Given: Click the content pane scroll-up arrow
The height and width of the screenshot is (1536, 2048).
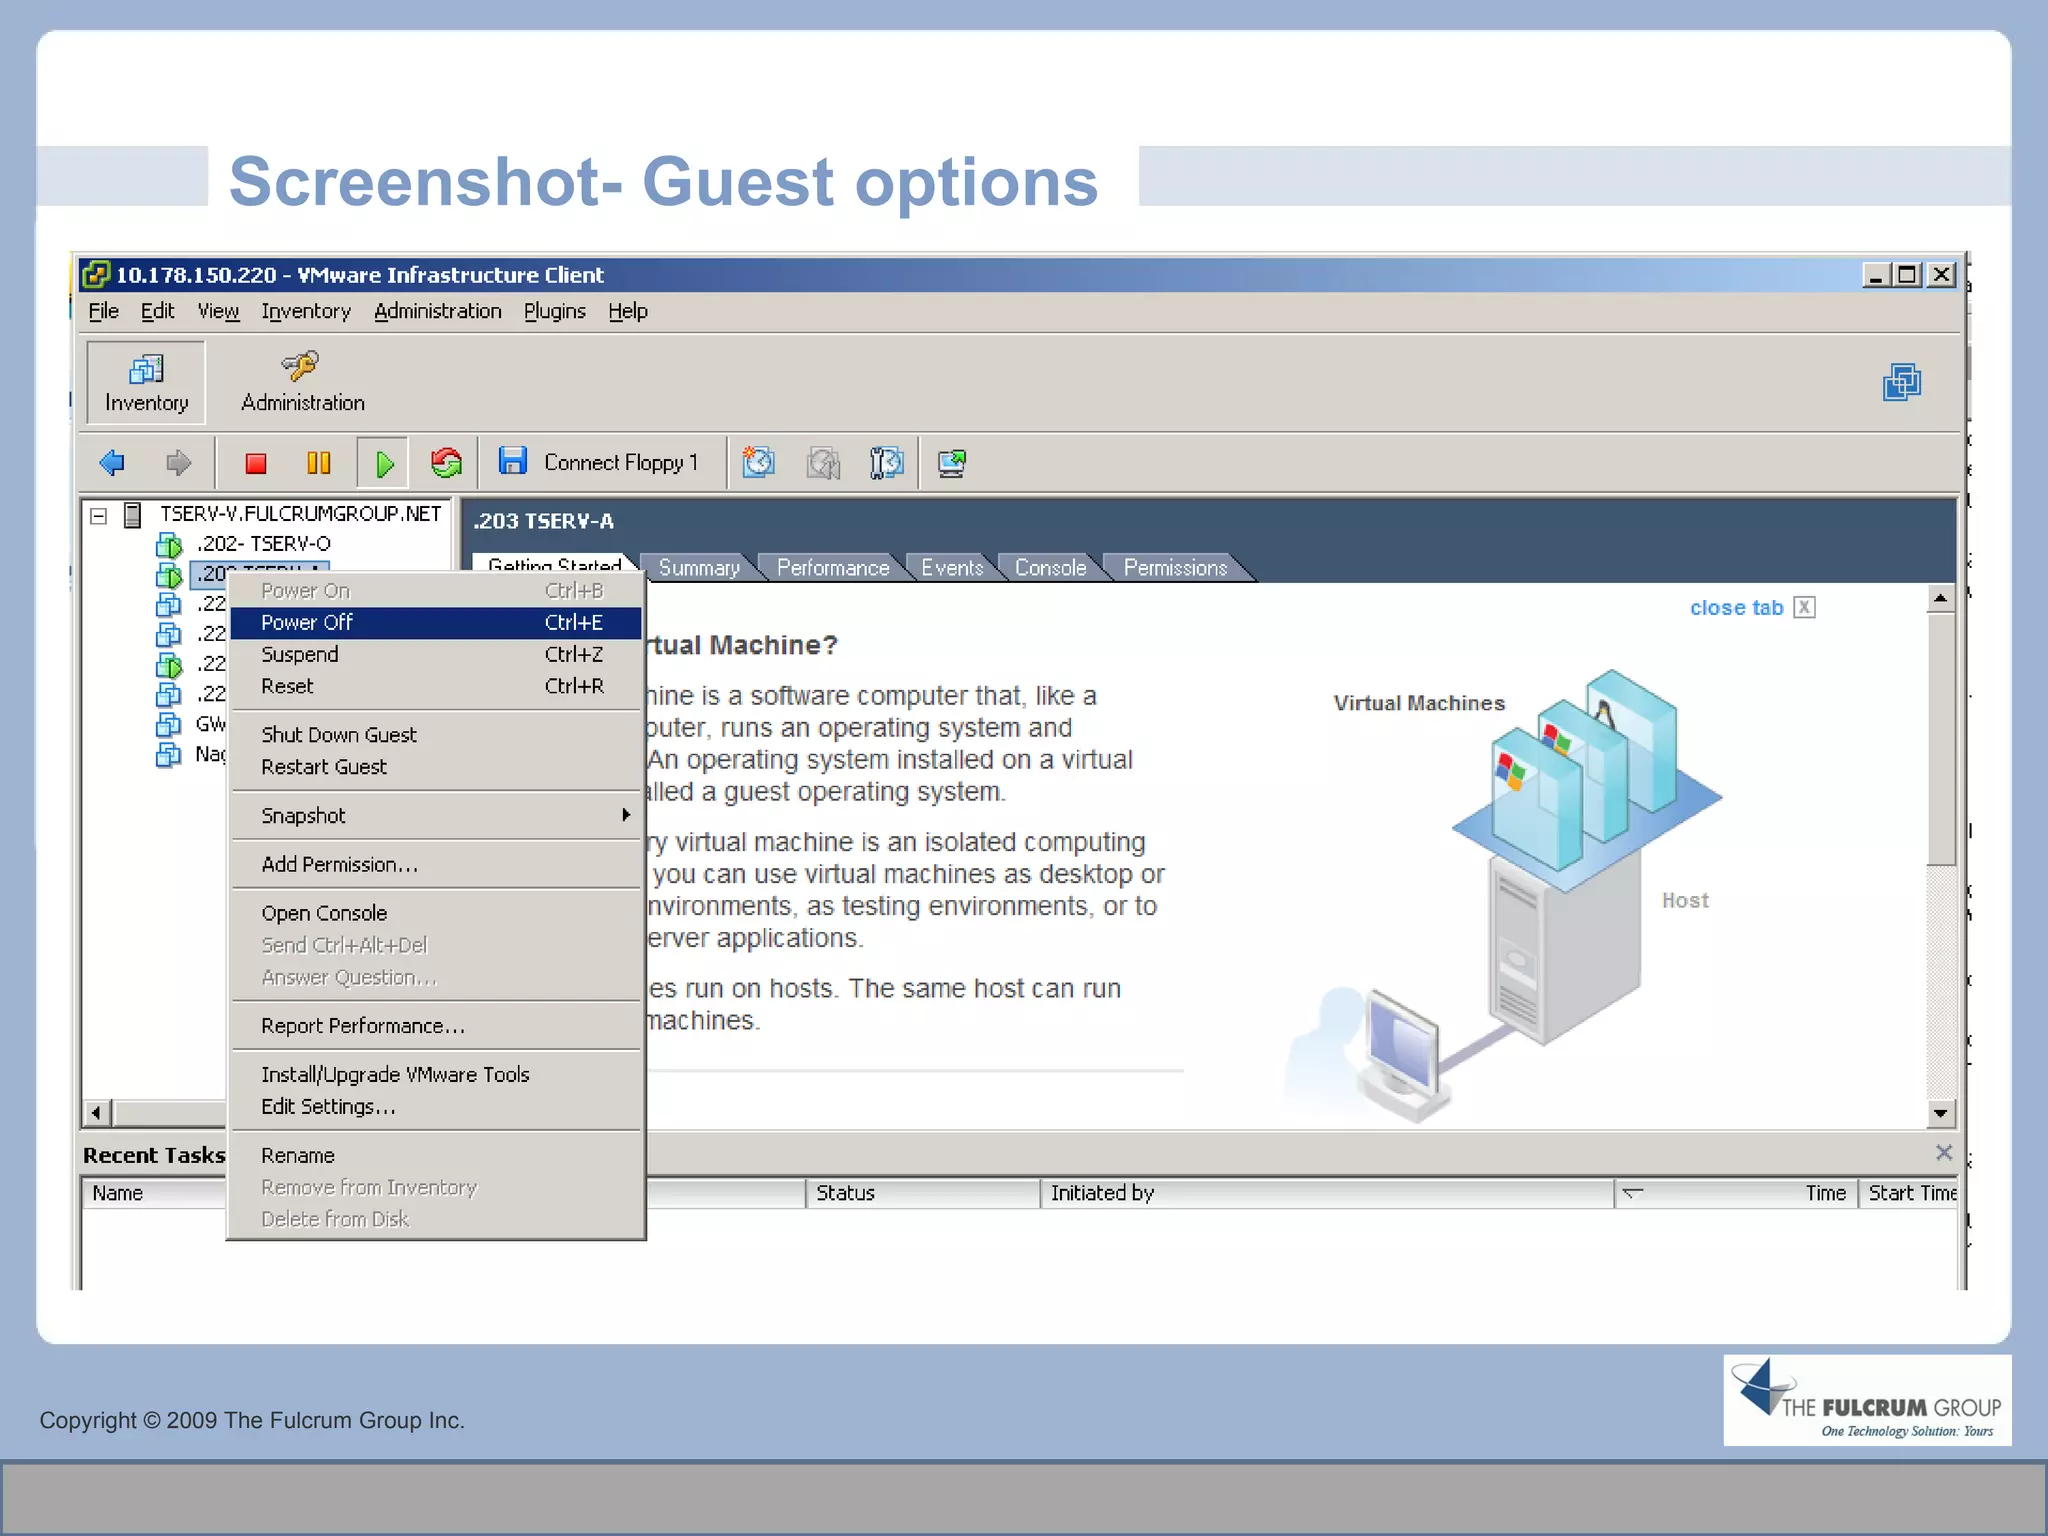Looking at the screenshot, I should (1940, 599).
